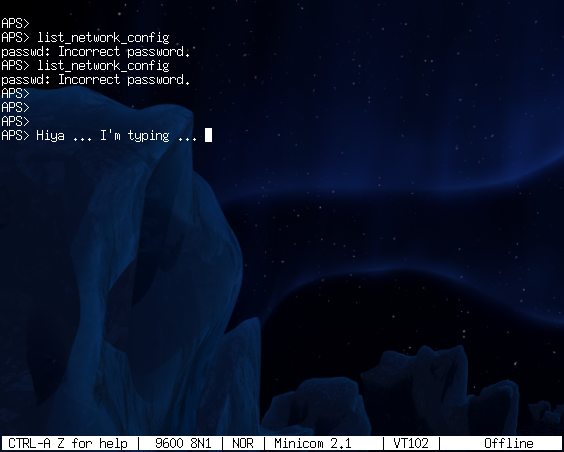Image resolution: width=564 pixels, height=452 pixels.
Task: Click the first 'list_network_config' command line
Action: click(85, 37)
